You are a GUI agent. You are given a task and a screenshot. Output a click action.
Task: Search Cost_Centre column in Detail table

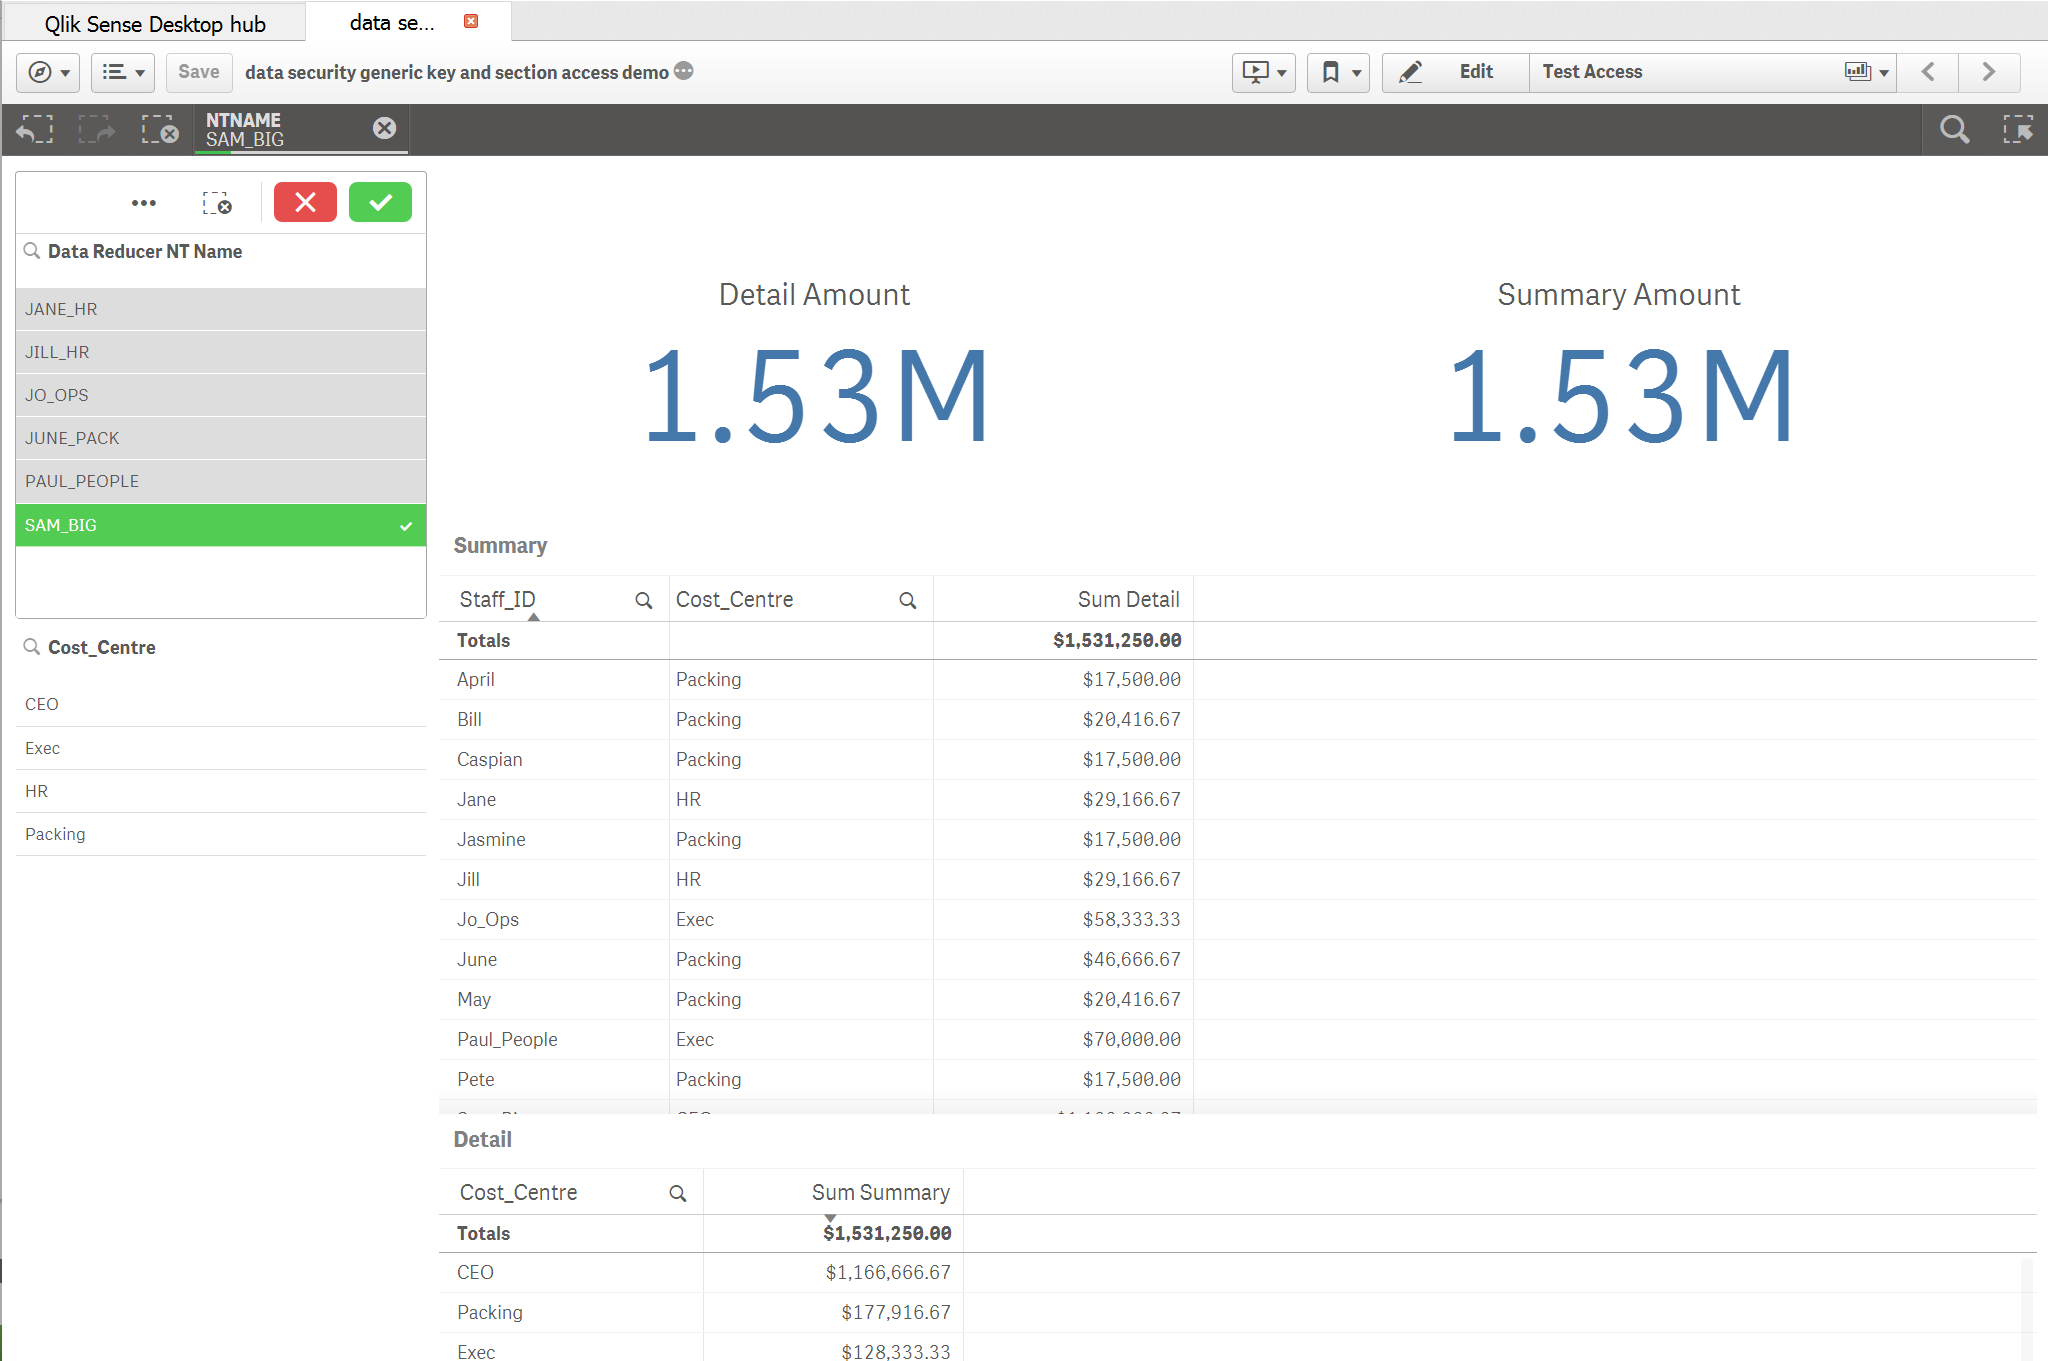tap(678, 1193)
